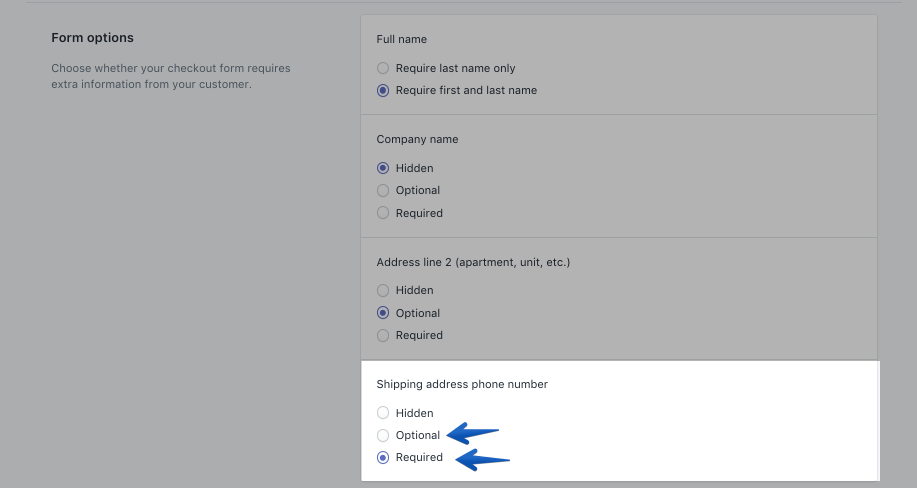Set Shipping address phone number to Hidden
Screen dimensions: 917x488
(x=383, y=413)
